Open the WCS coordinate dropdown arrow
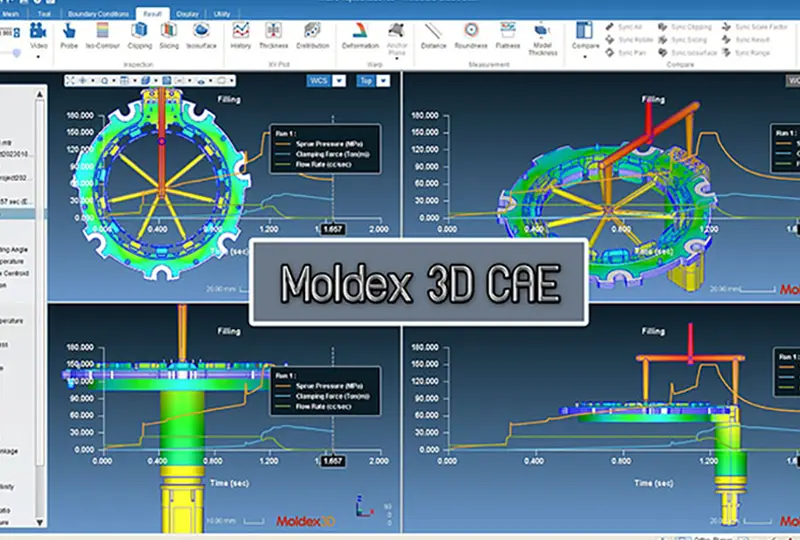800x540 pixels. [x=339, y=81]
